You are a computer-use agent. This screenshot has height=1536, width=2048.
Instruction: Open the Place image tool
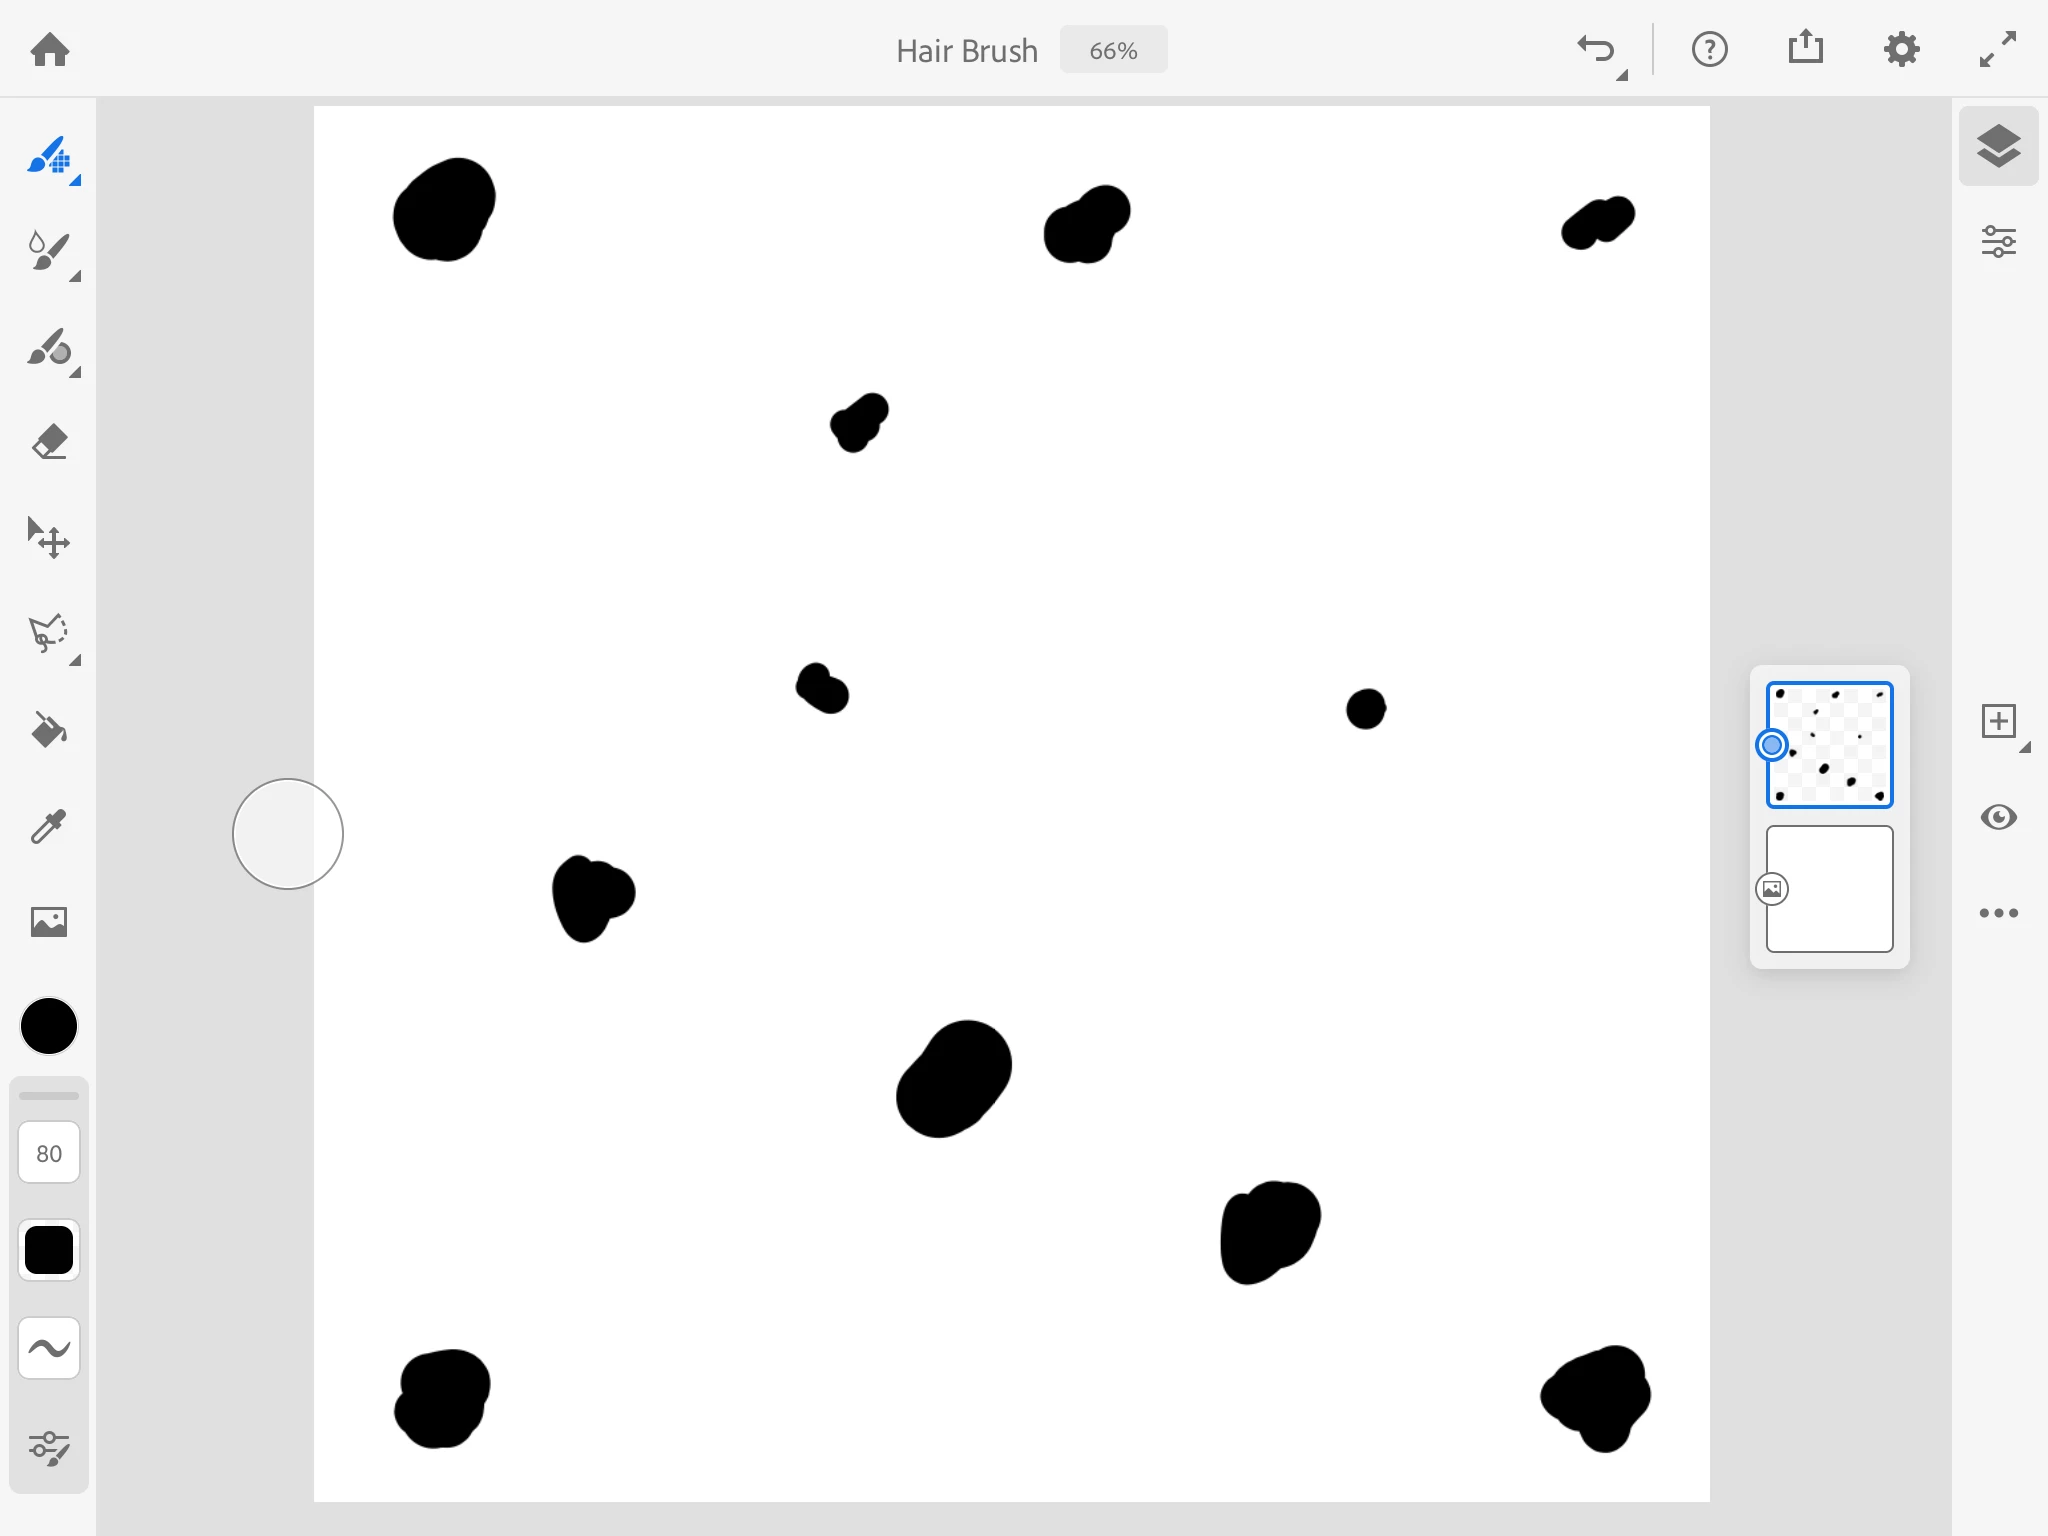49,921
